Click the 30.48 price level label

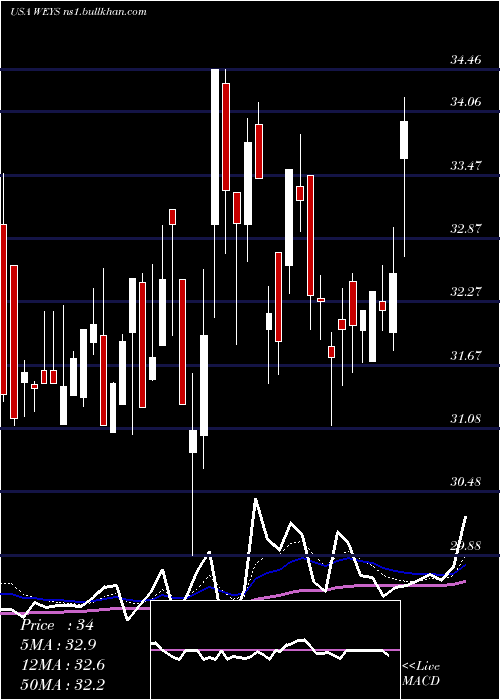(x=466, y=482)
